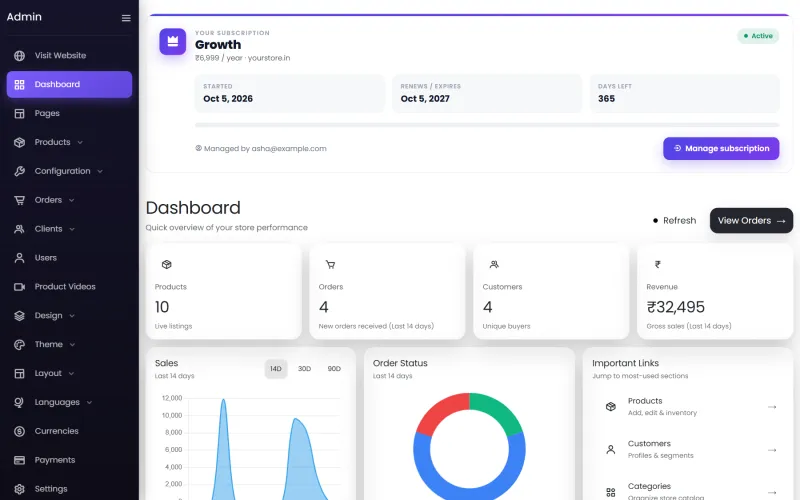Click the View Orders button
The height and width of the screenshot is (500, 800).
click(751, 220)
